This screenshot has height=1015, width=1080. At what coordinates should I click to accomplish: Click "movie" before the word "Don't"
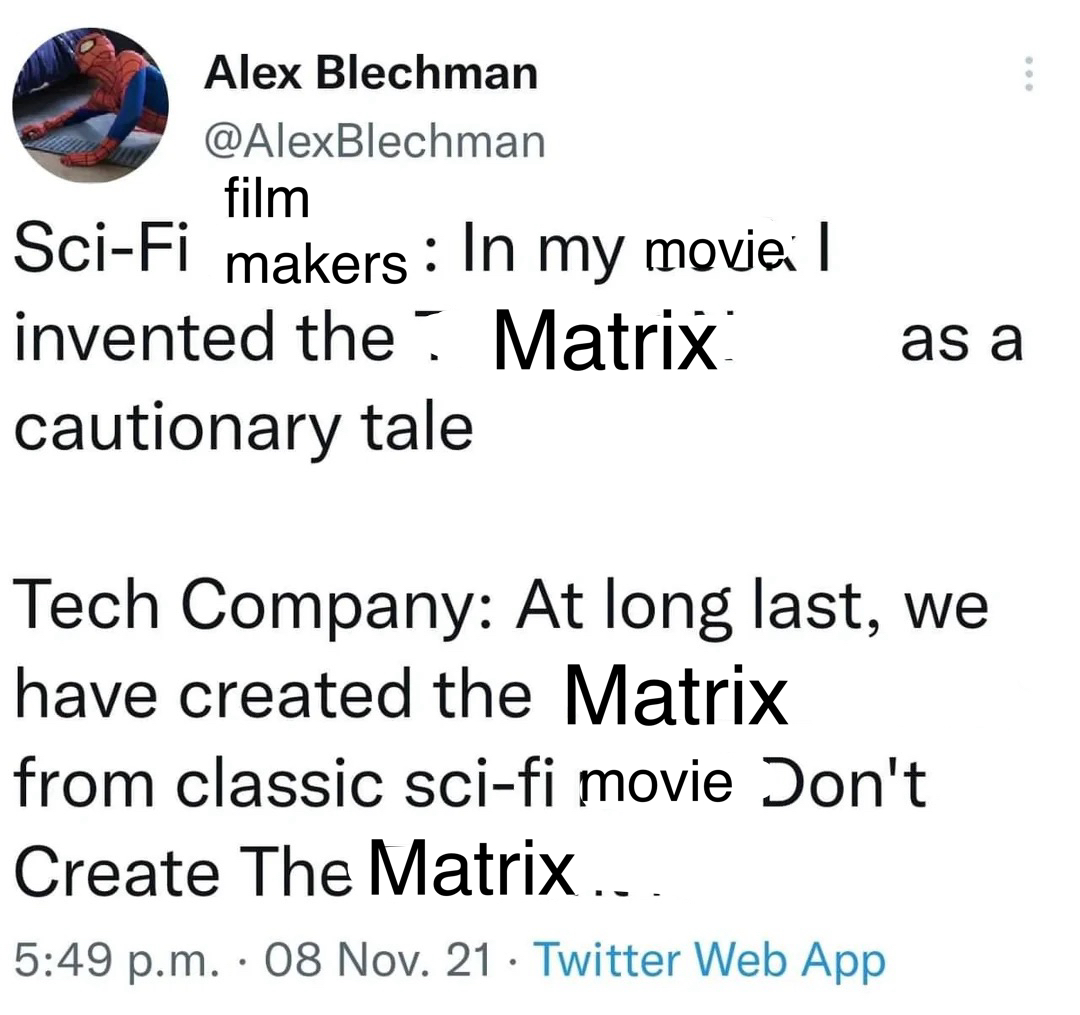pos(656,782)
